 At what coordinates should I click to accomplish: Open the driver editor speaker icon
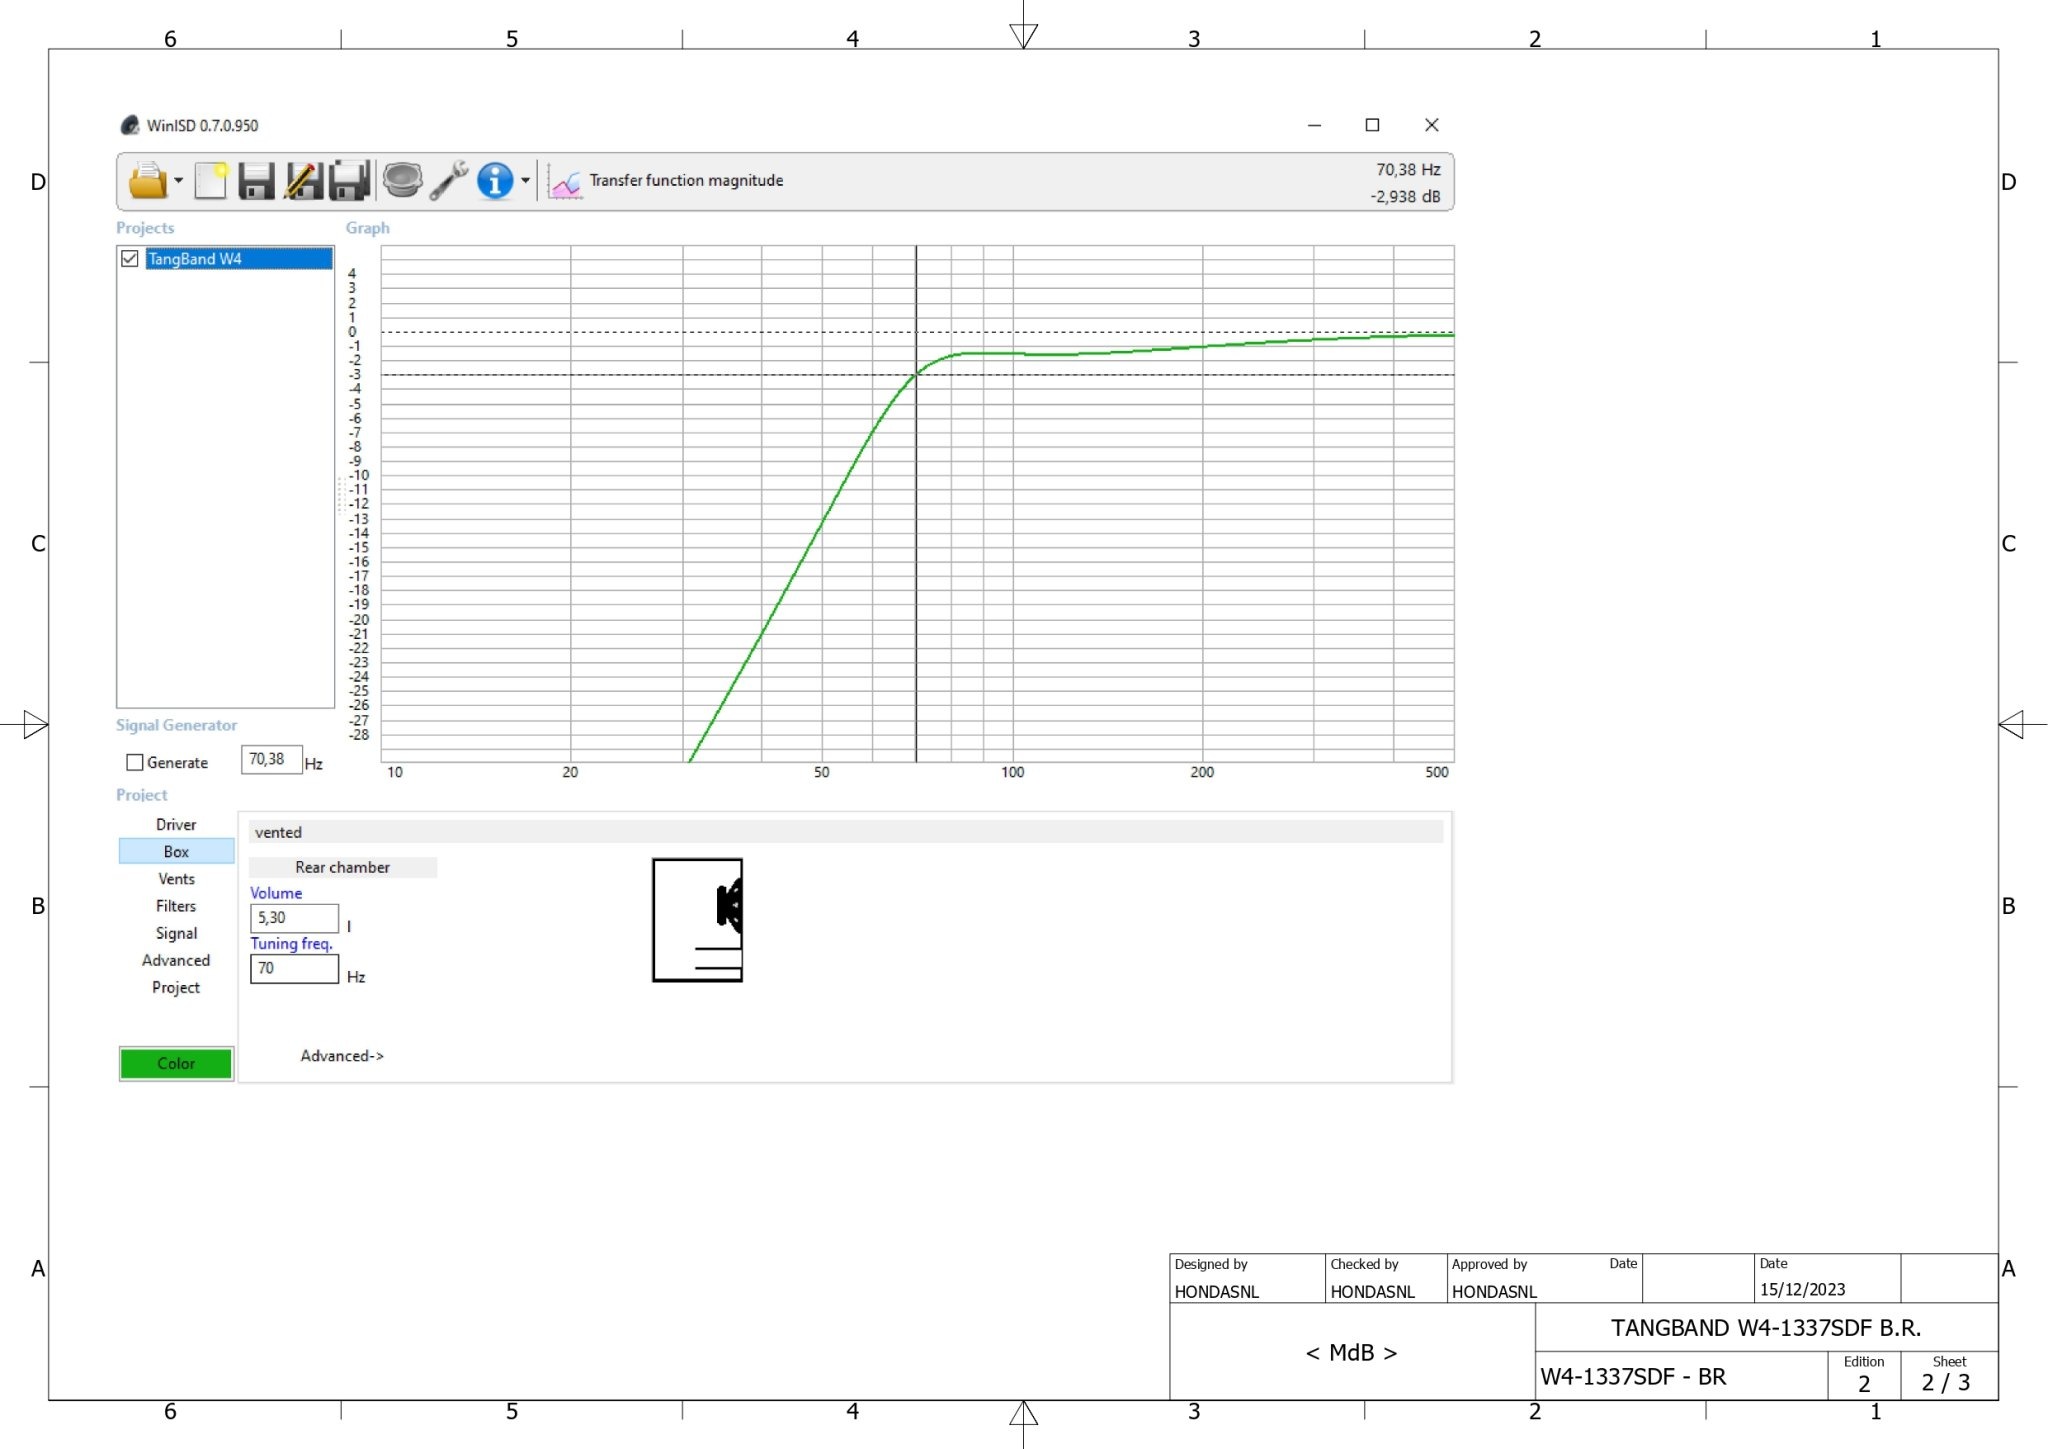point(402,181)
